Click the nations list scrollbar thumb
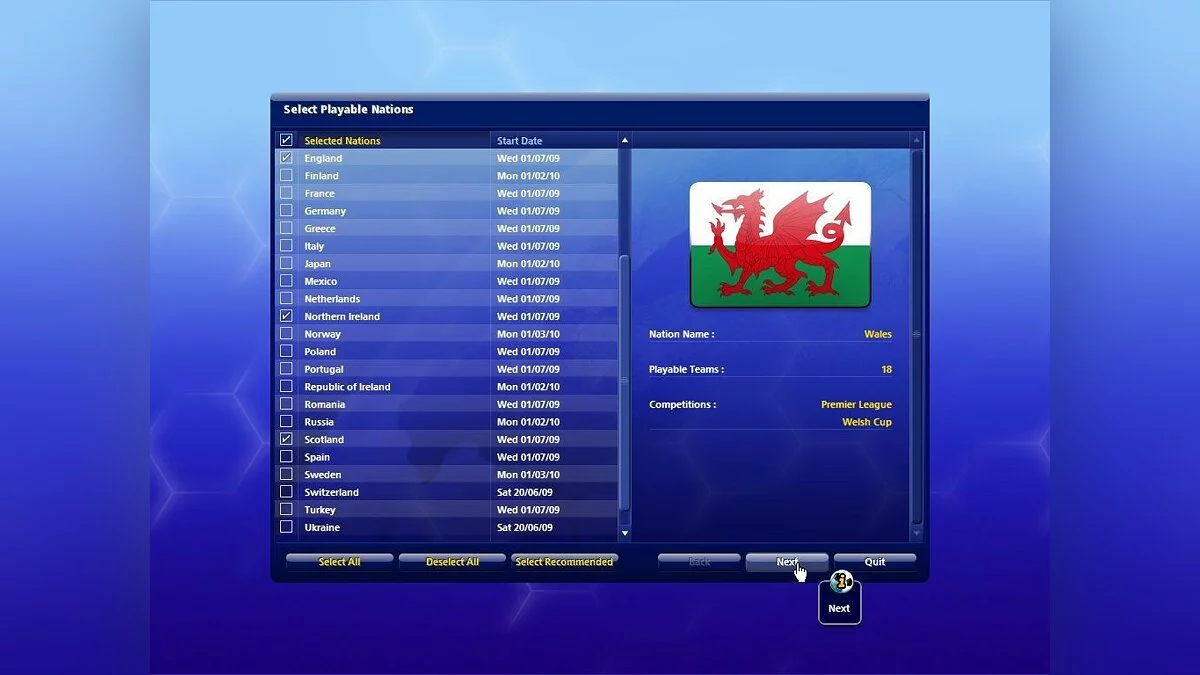The width and height of the screenshot is (1200, 675). click(x=625, y=382)
